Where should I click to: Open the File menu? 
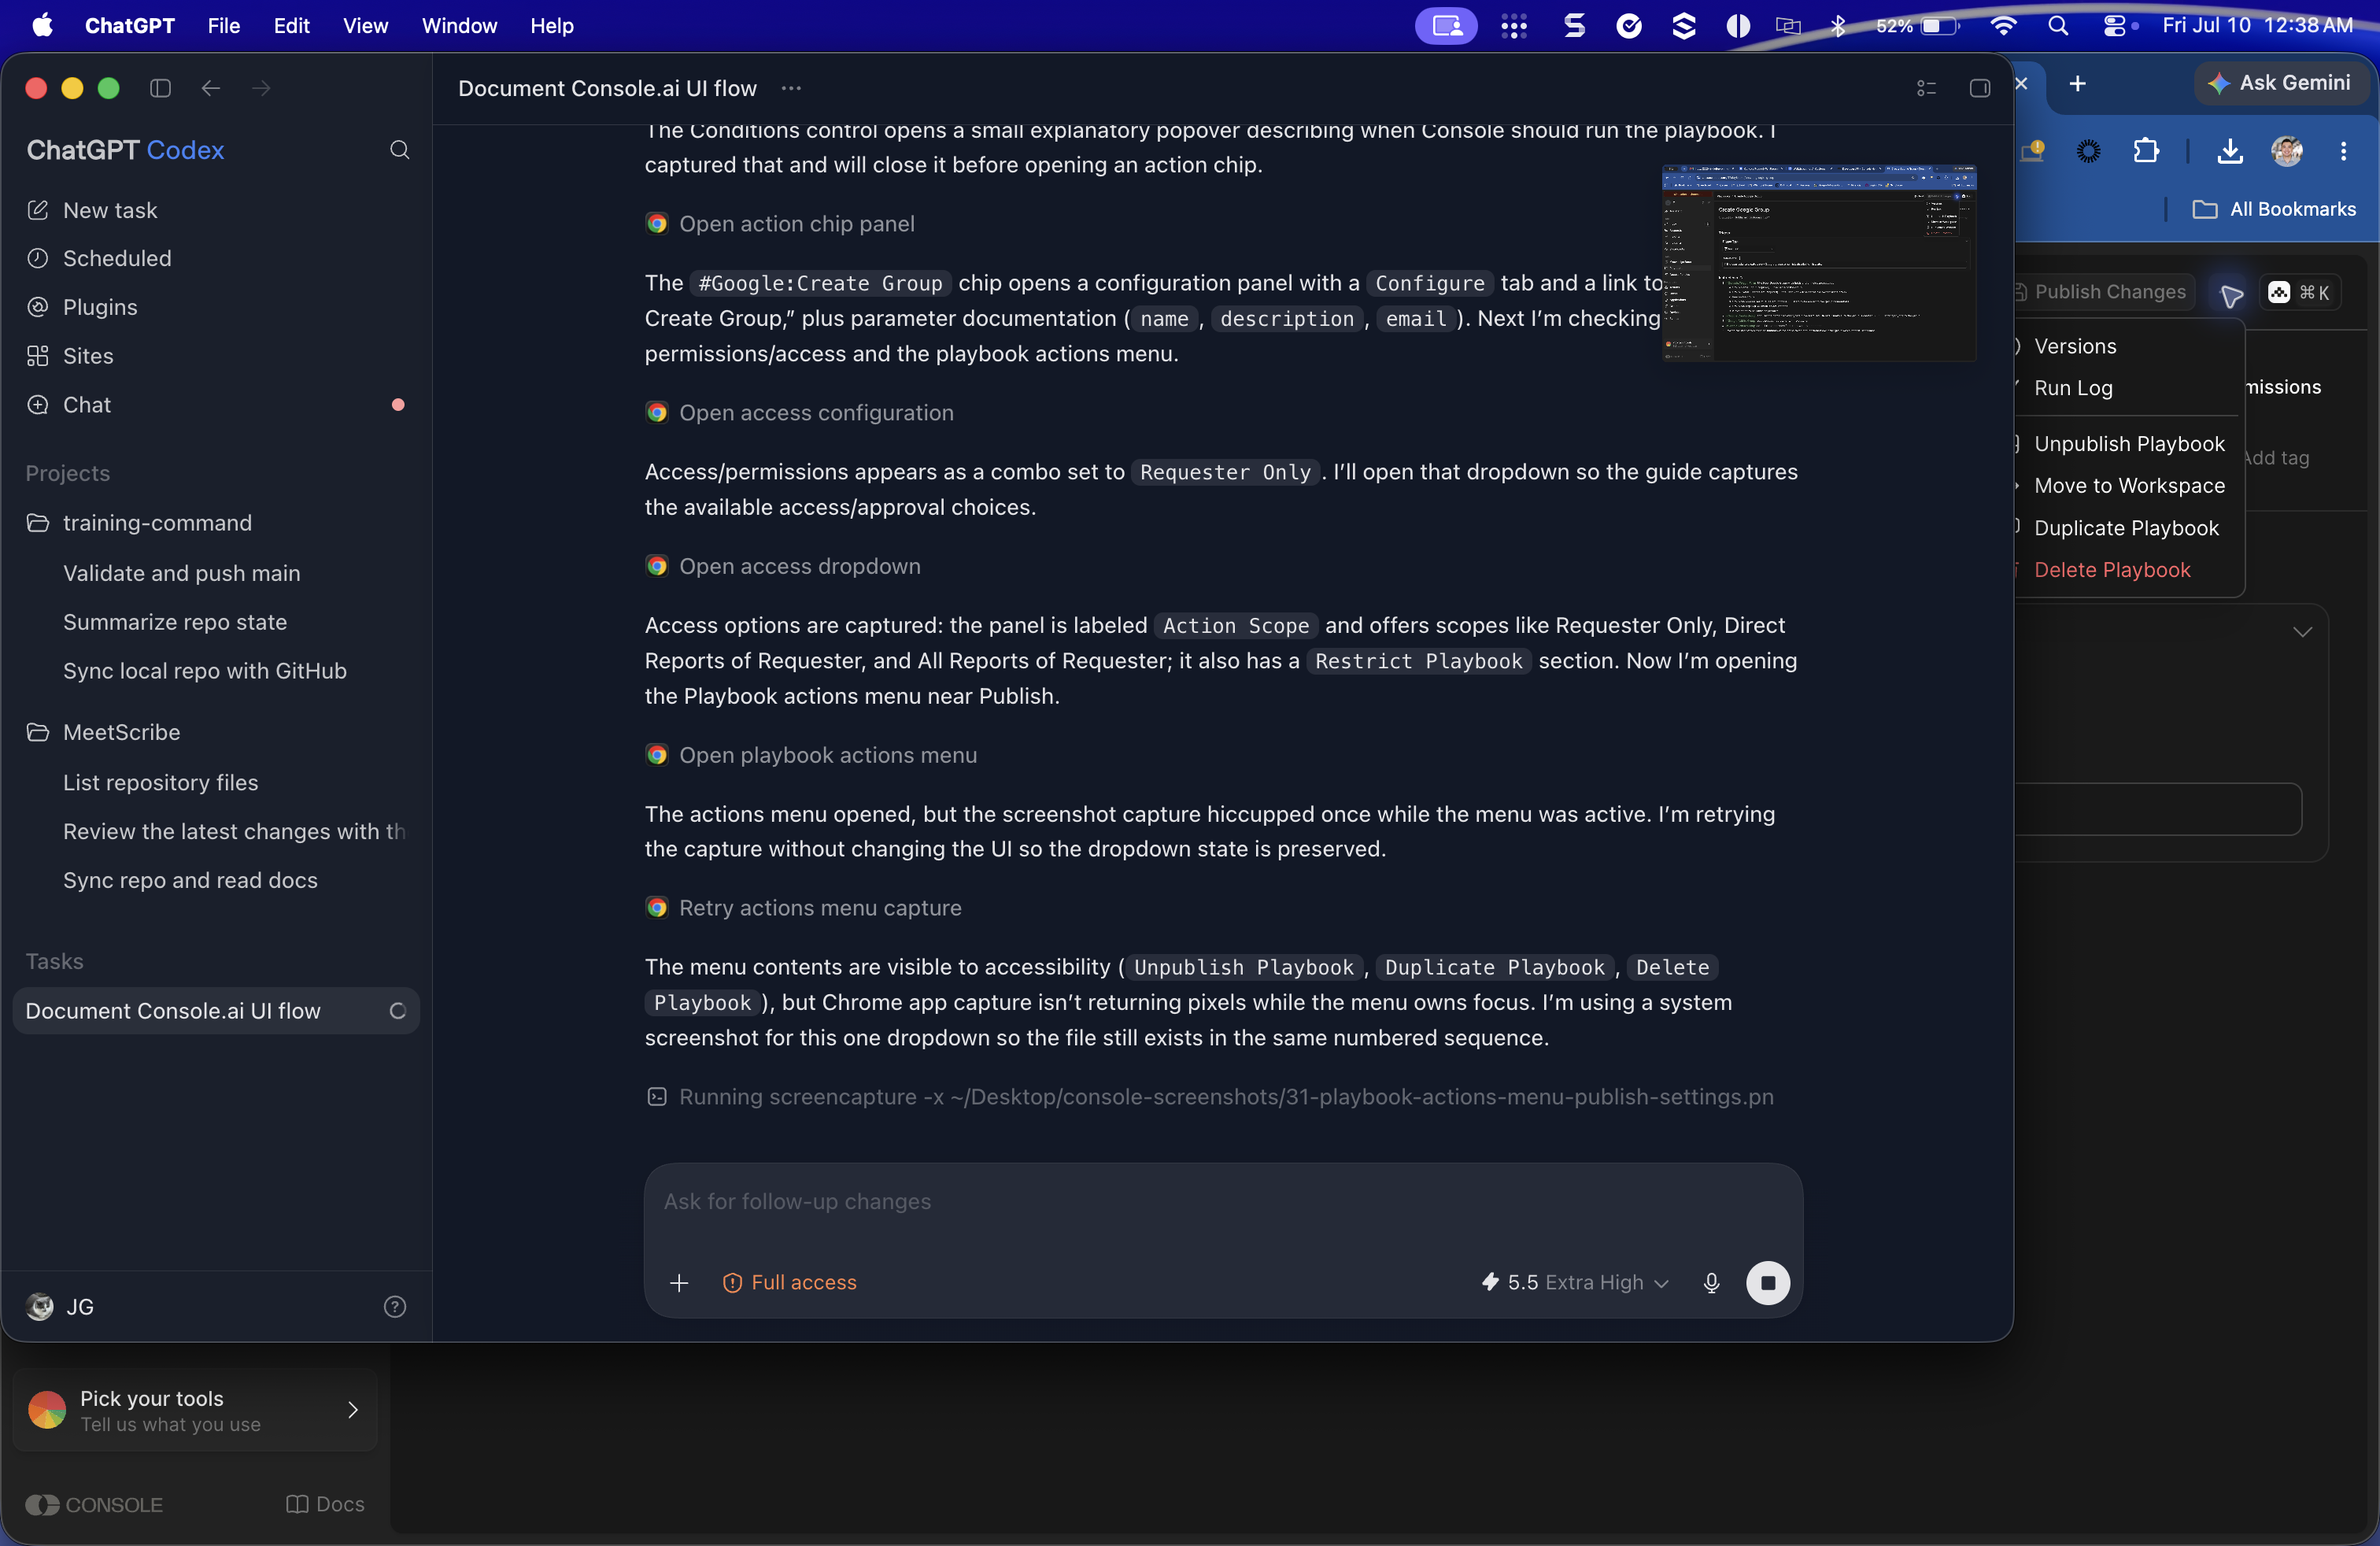tap(224, 26)
